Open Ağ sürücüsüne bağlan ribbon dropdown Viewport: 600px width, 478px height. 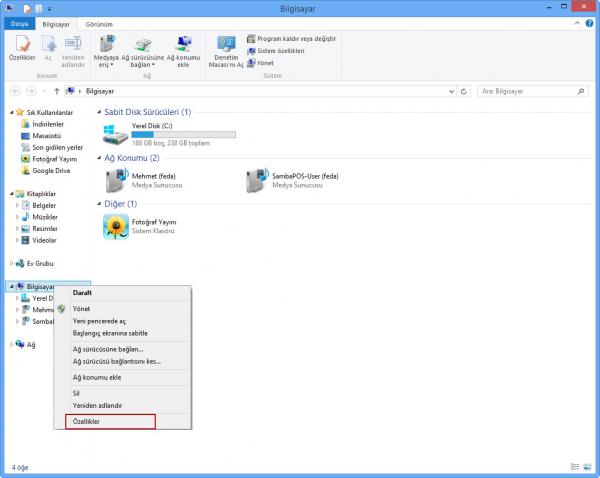point(143,51)
